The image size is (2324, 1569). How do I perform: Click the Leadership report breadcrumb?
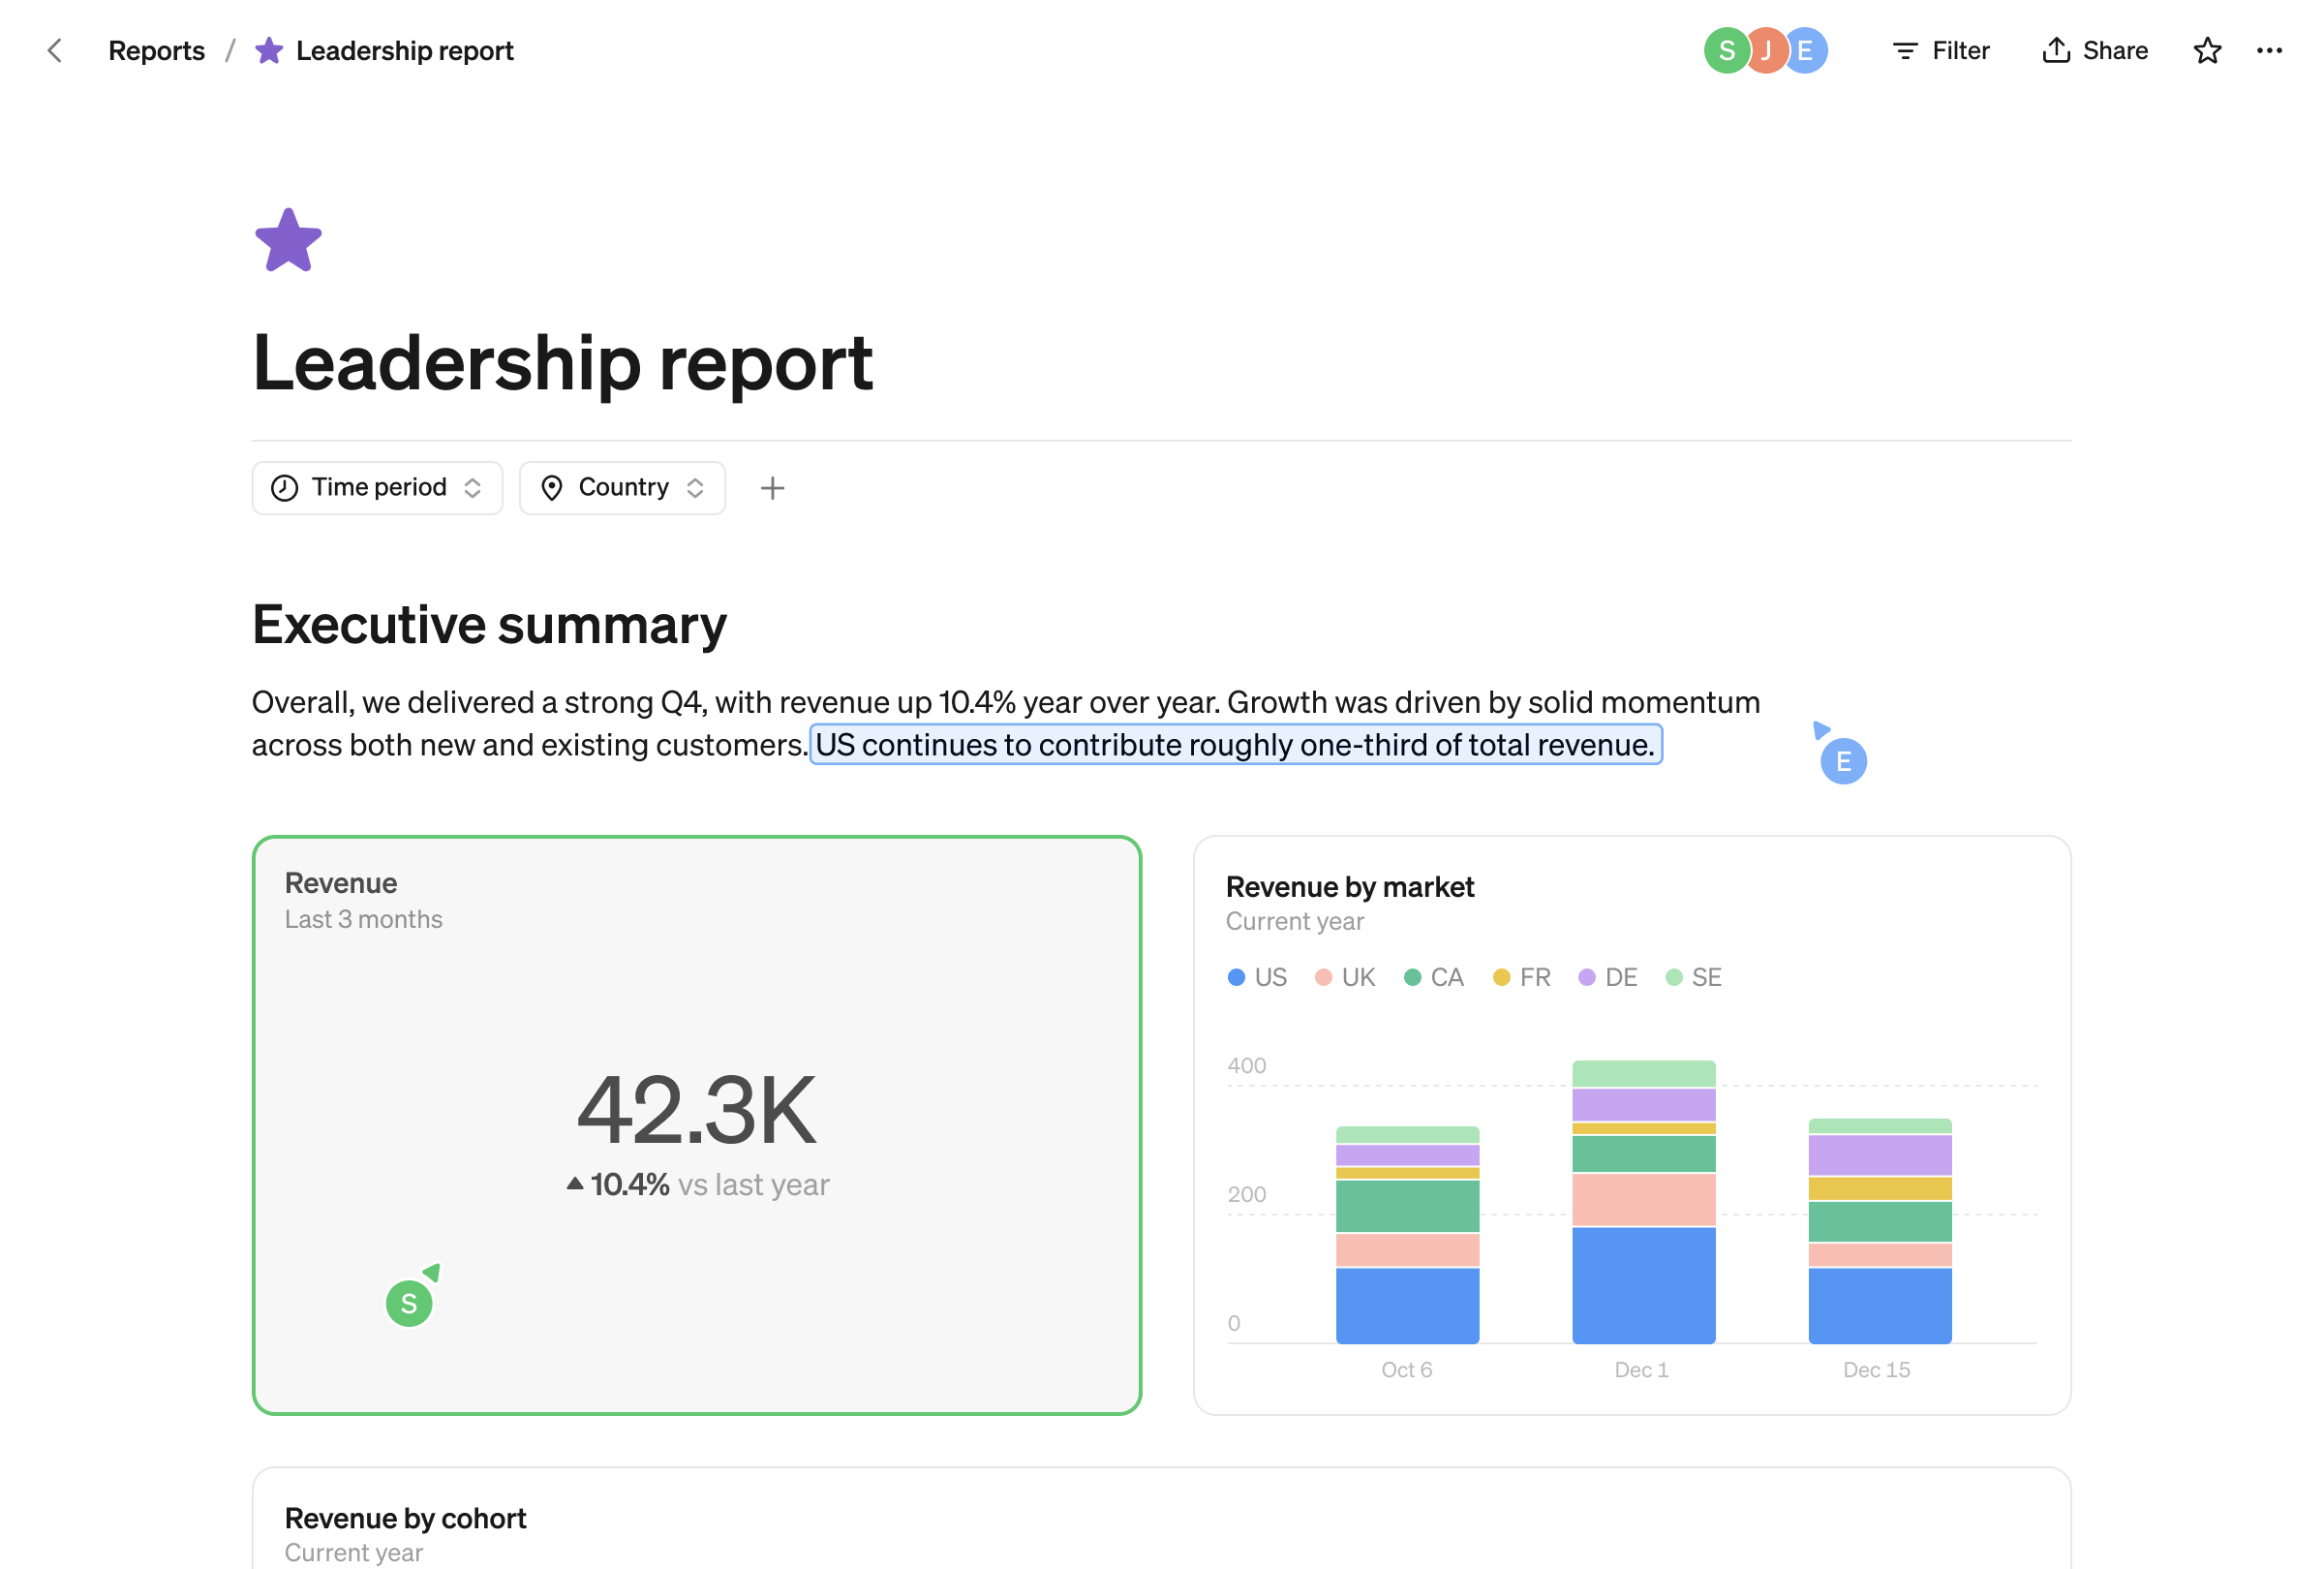404,50
